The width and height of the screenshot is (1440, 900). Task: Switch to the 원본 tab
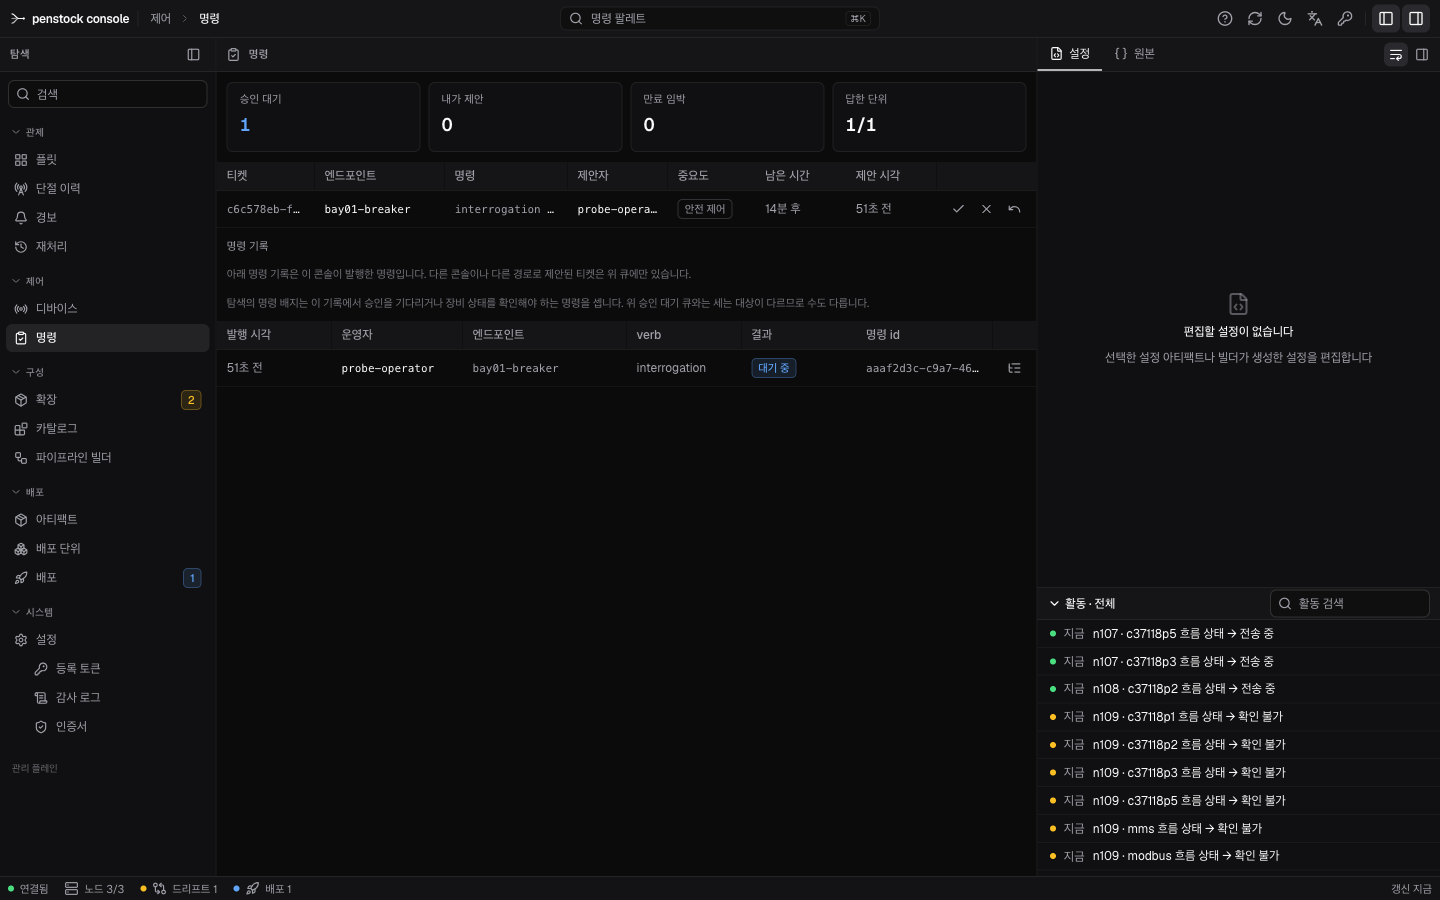1135,54
